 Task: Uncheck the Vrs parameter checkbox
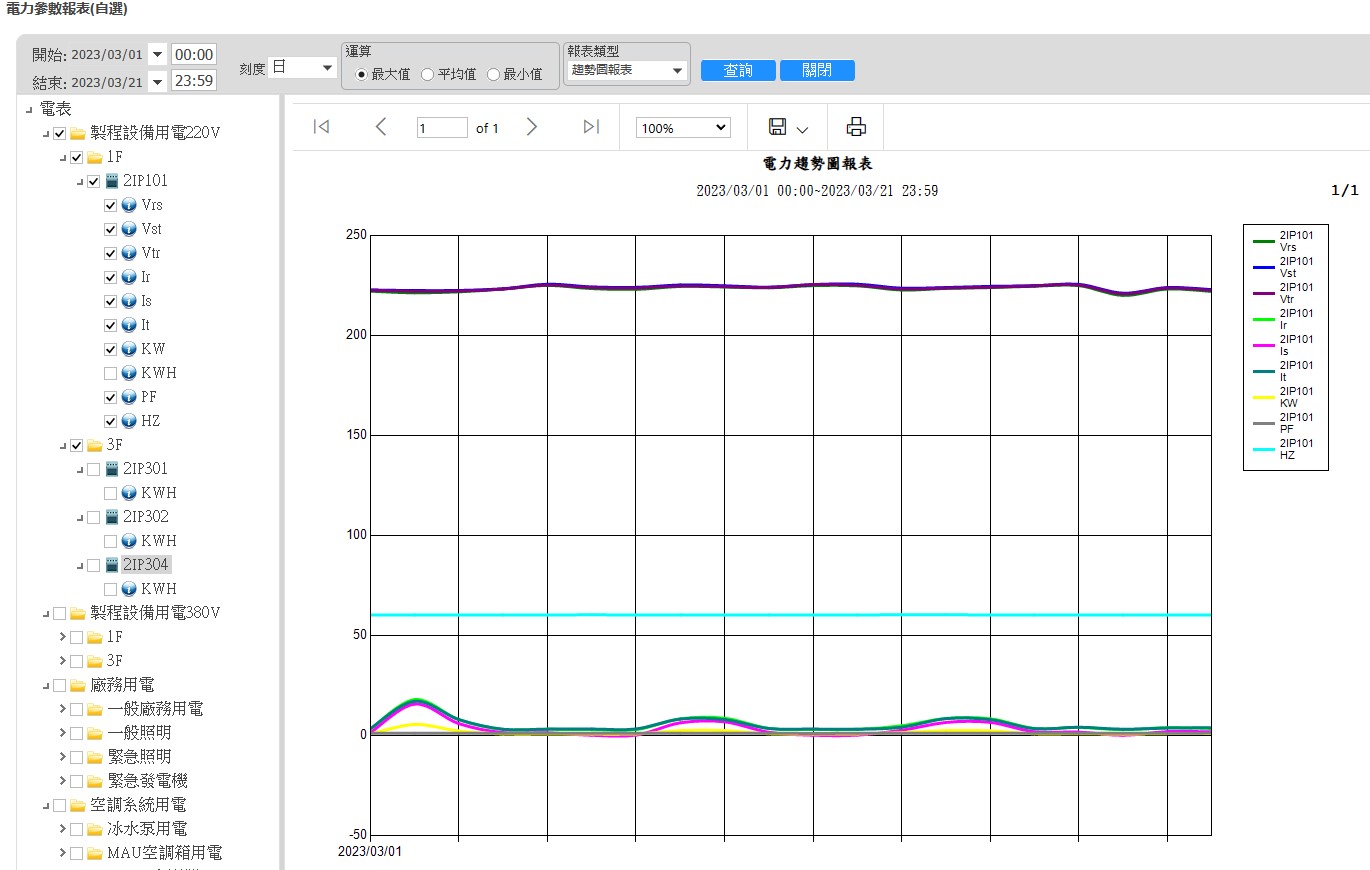(110, 205)
